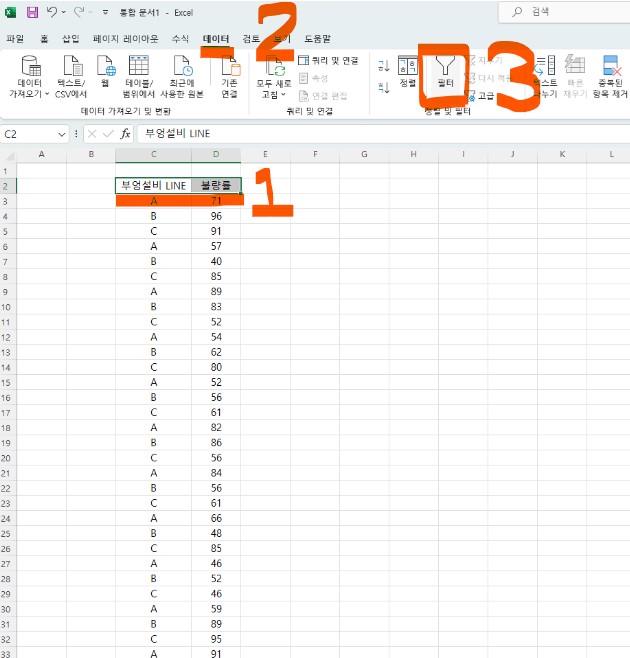Click the formula bar cancel X icon
630x658 pixels.
tap(92, 134)
